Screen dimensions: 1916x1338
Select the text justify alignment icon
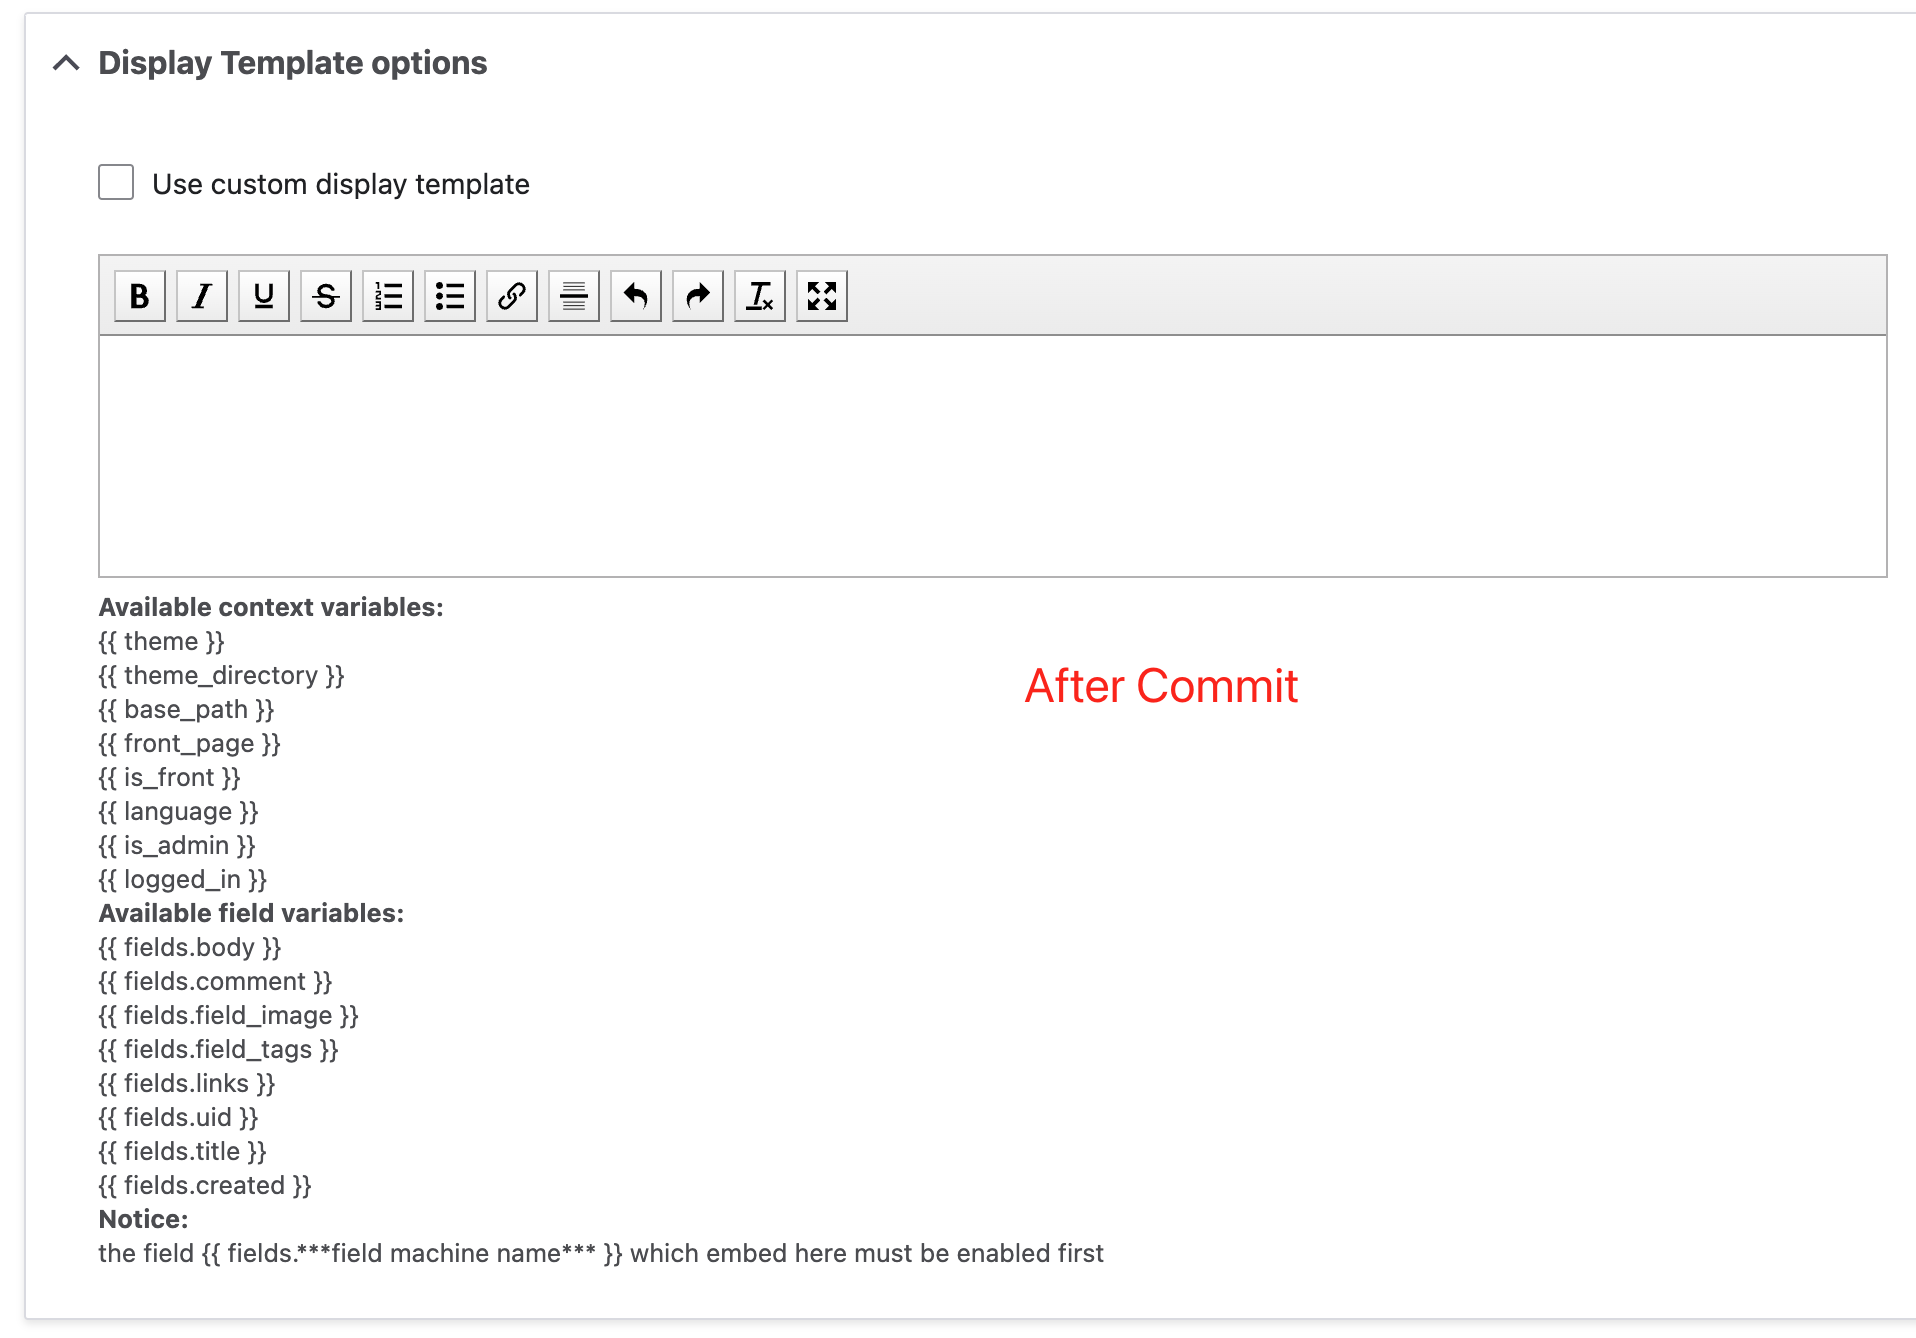pyautogui.click(x=573, y=296)
